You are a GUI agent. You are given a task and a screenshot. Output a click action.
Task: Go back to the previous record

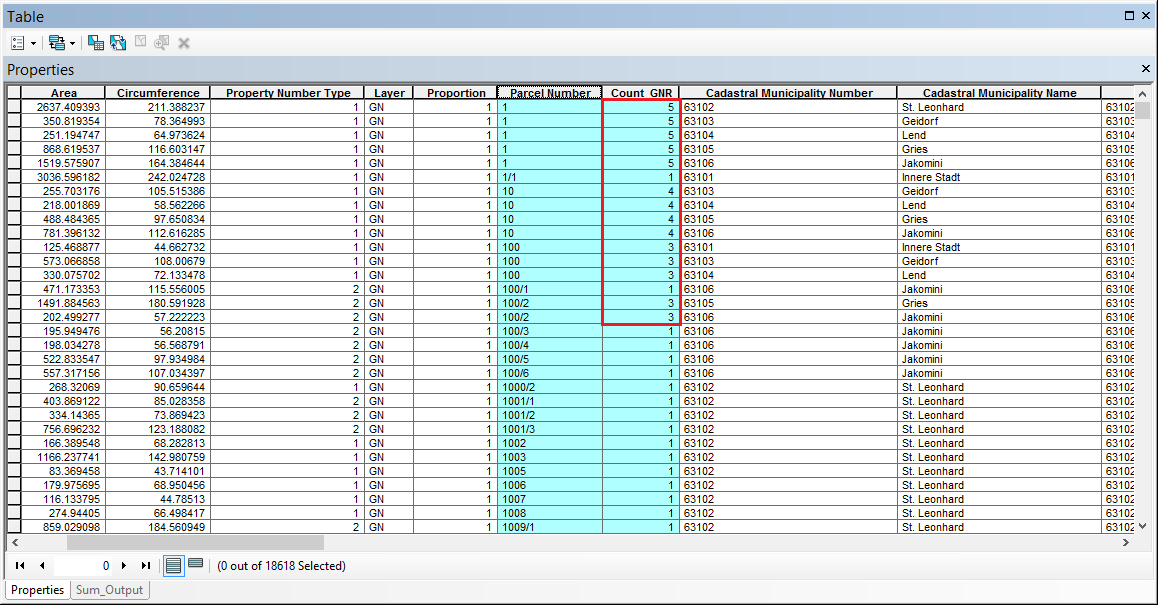(40, 565)
